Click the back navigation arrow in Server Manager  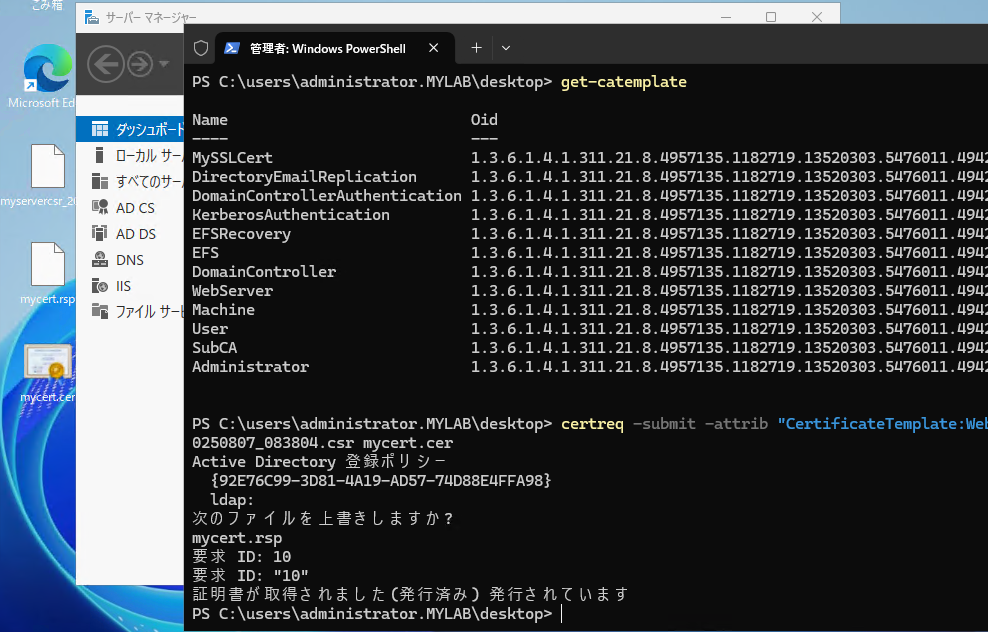(106, 63)
